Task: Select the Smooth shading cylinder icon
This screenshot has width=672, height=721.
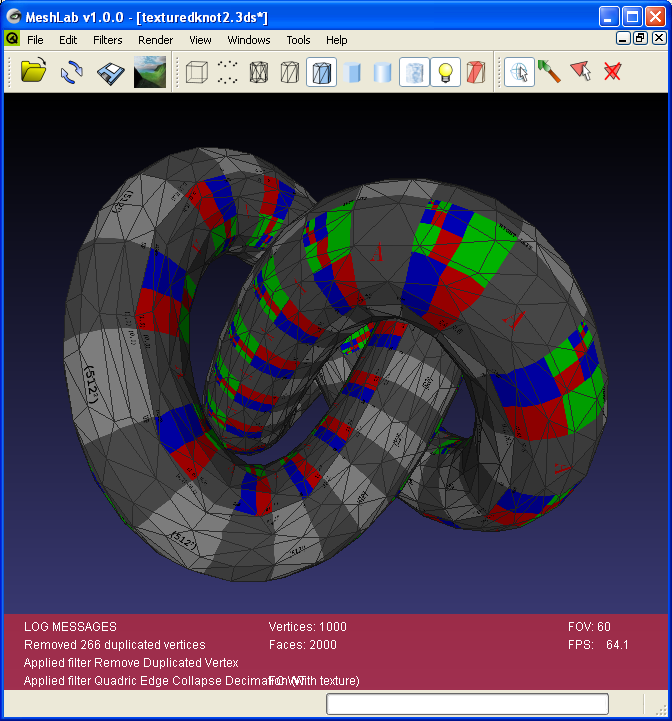Action: 382,72
